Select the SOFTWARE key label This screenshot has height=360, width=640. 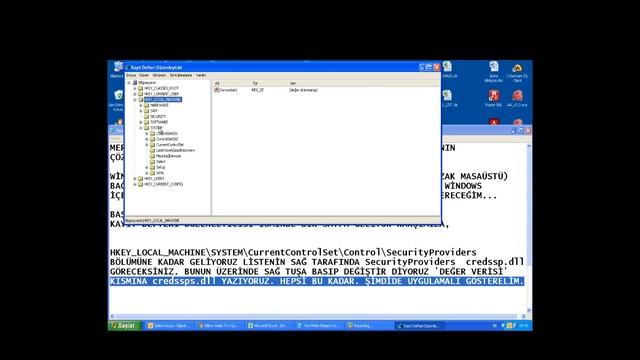pyautogui.click(x=159, y=122)
